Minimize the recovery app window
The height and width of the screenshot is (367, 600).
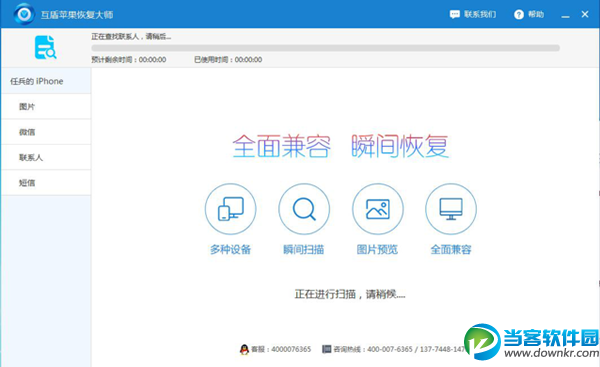tap(566, 15)
